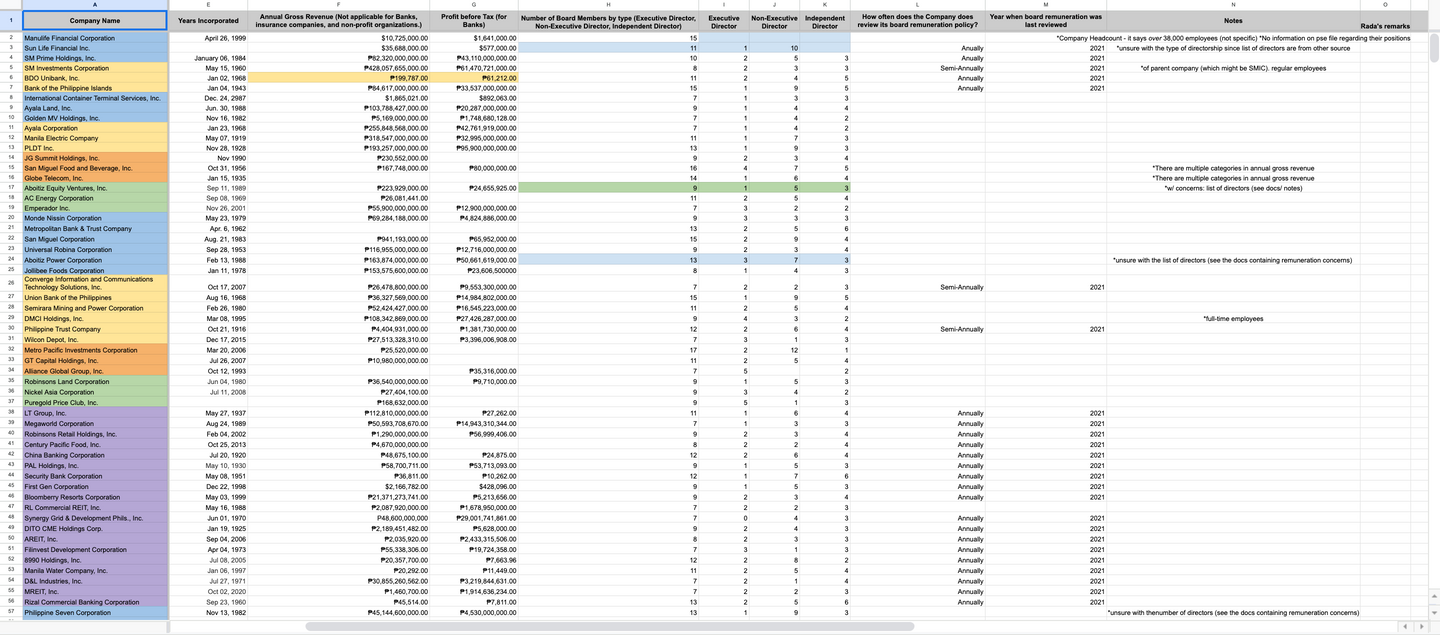Click Metro Pacific Investments Corporation cell
1440x635 pixels.
(x=94, y=350)
